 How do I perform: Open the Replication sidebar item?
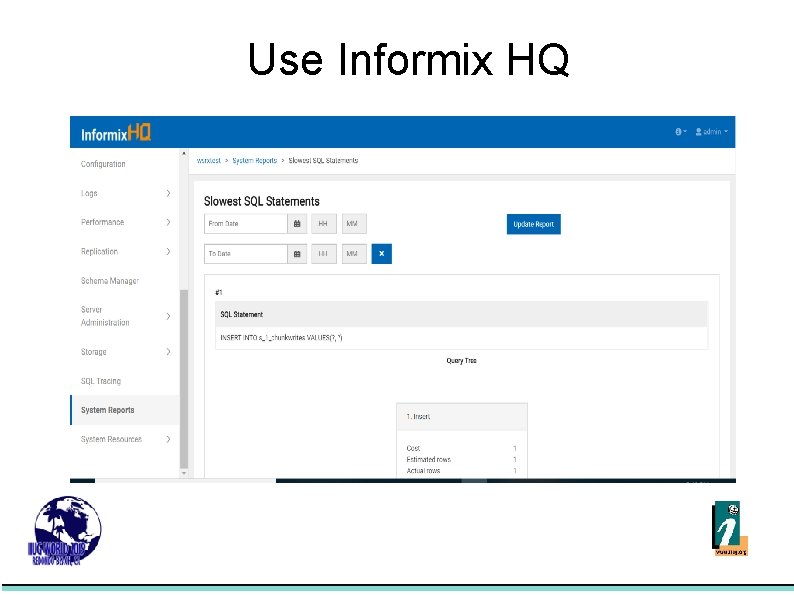99,252
